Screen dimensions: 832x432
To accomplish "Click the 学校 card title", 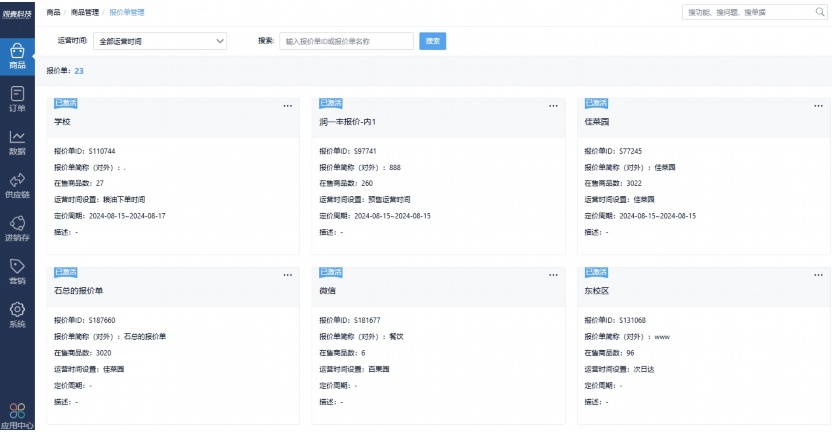I will (62, 122).
